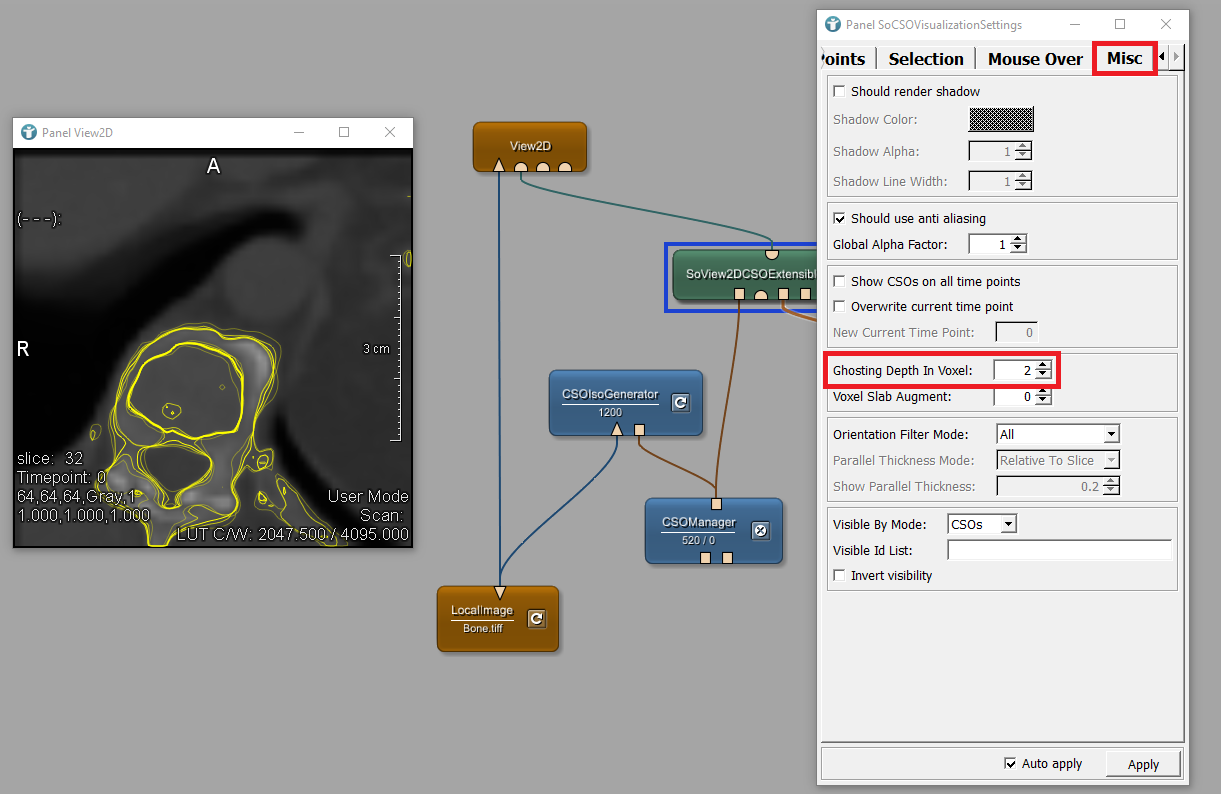The width and height of the screenshot is (1221, 794).
Task: Click the Visible Id List input field
Action: [1058, 550]
